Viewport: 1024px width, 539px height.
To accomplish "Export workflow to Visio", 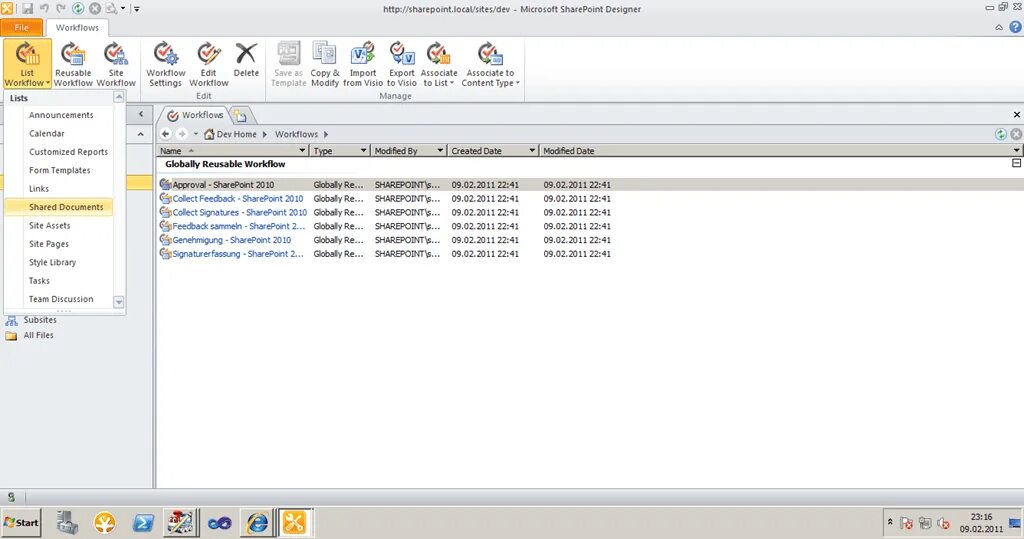I will pyautogui.click(x=402, y=64).
